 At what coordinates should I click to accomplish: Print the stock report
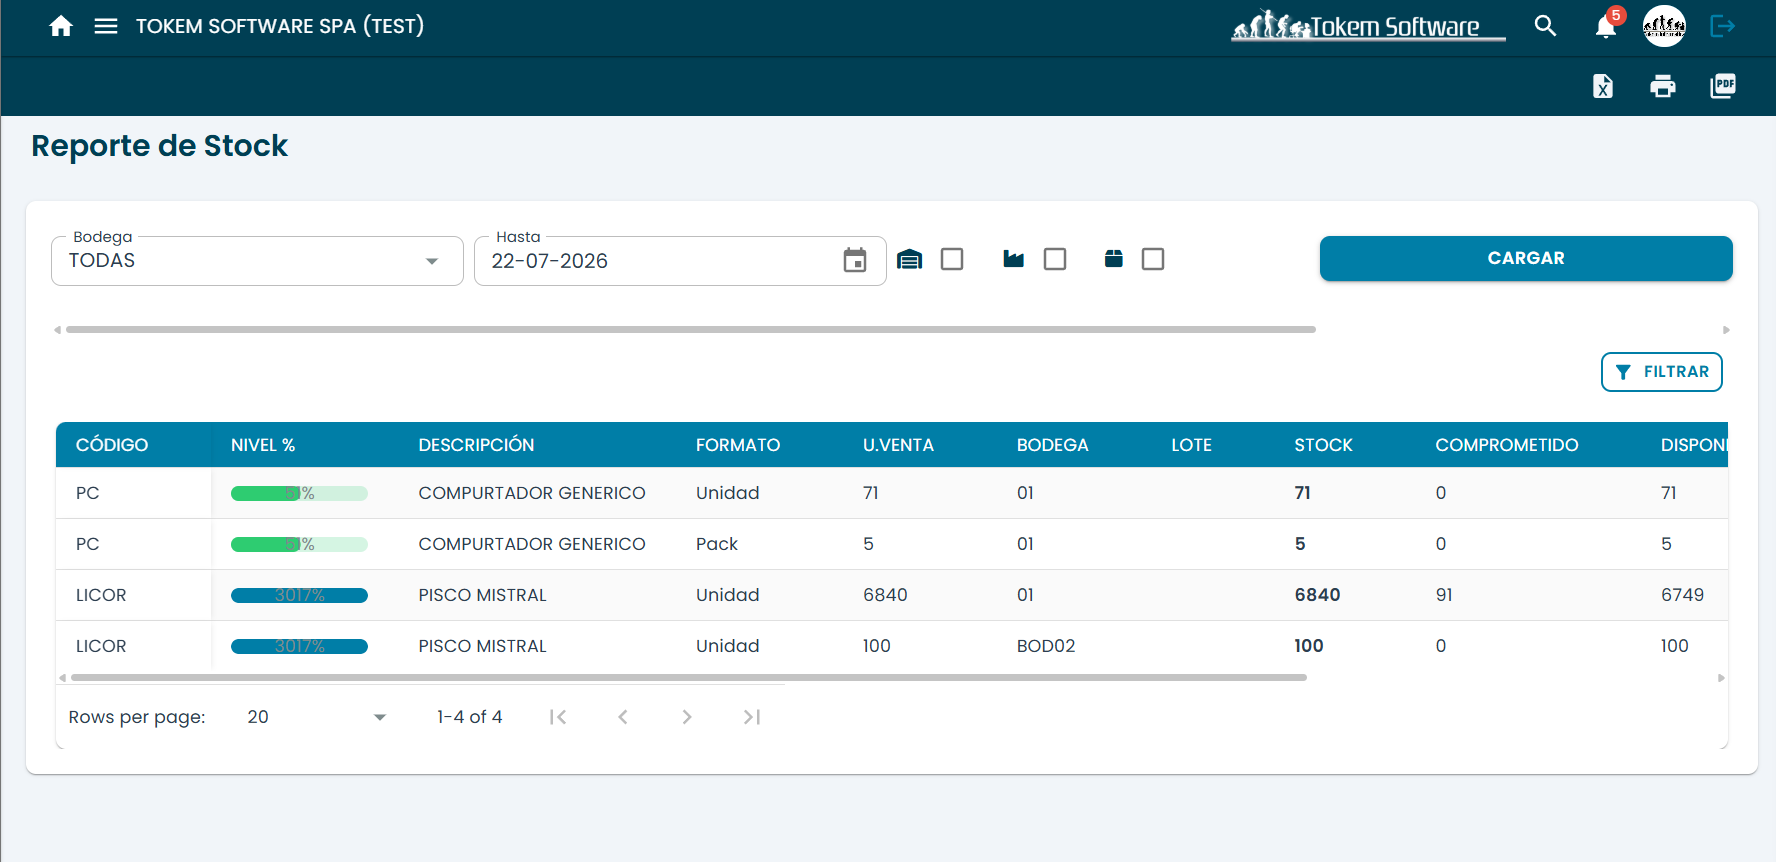(x=1662, y=86)
